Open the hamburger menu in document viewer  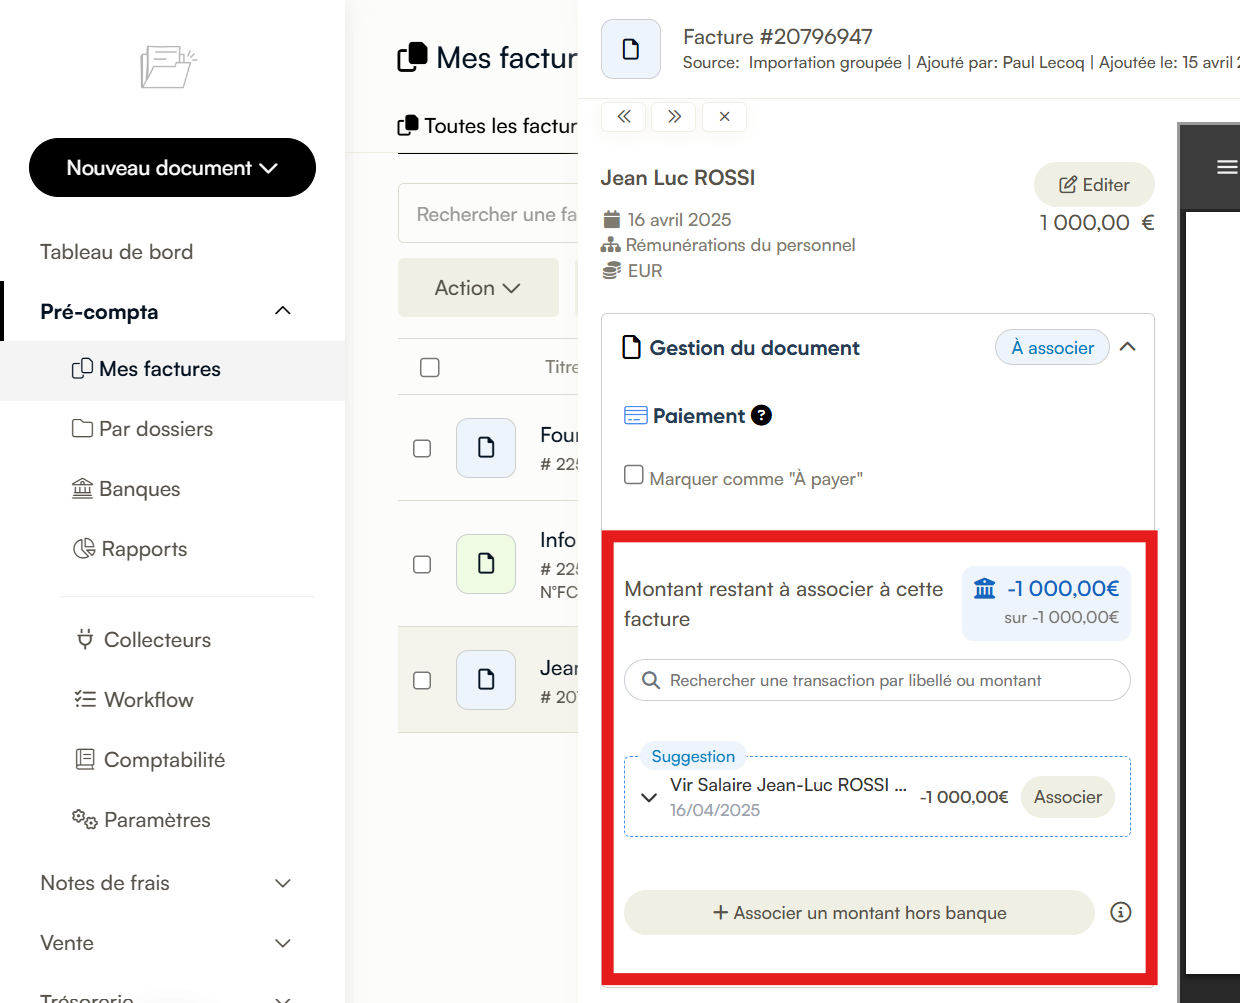[1227, 167]
